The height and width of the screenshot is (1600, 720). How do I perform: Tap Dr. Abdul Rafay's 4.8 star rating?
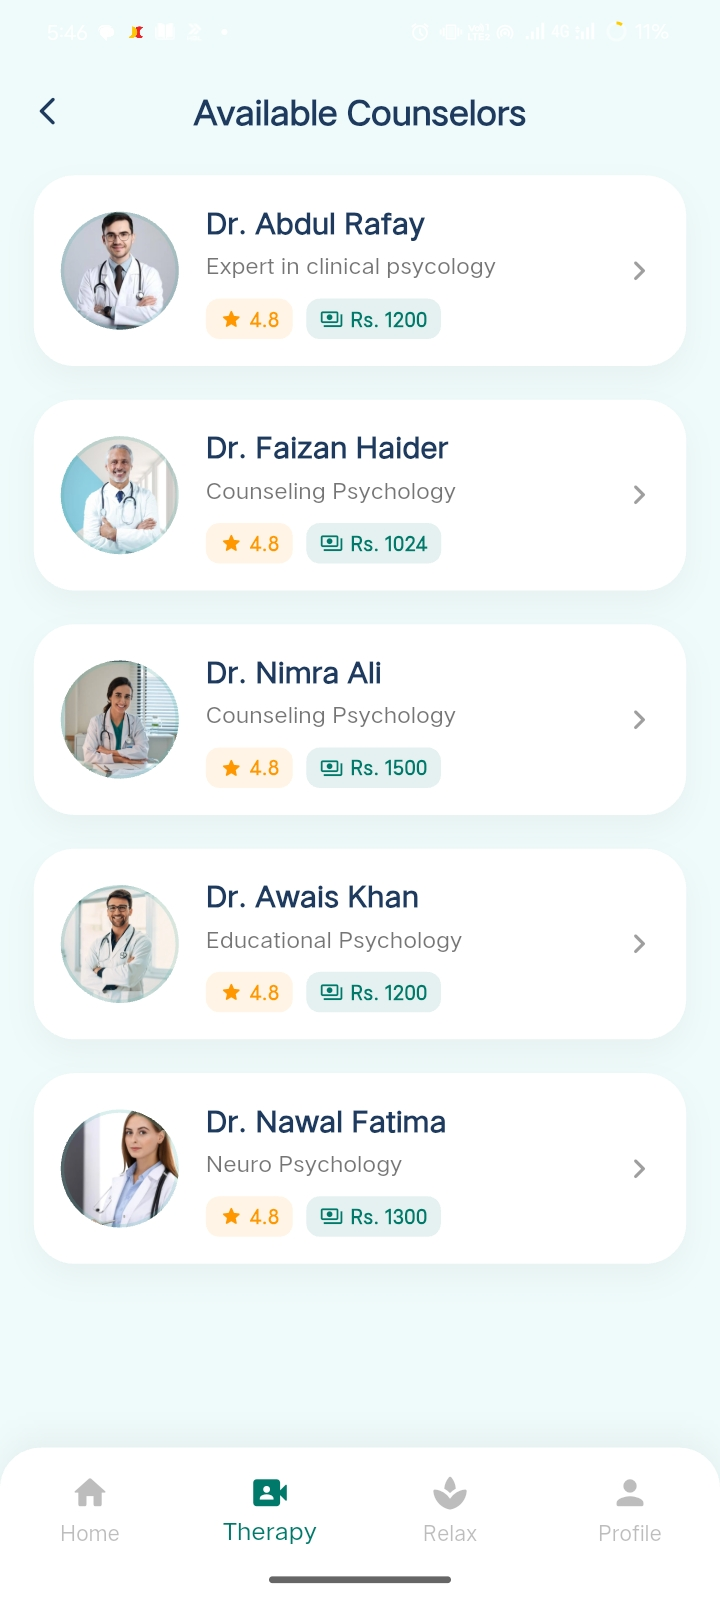250,320
